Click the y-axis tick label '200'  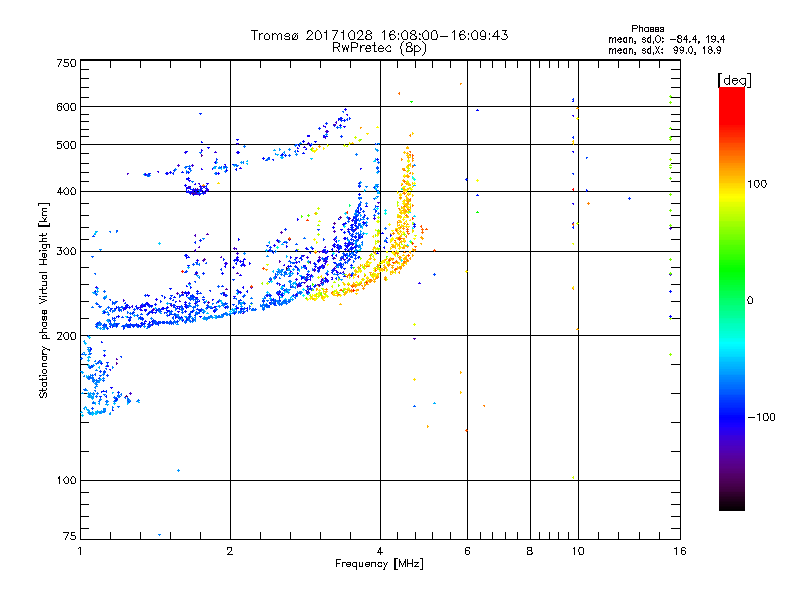click(66, 336)
